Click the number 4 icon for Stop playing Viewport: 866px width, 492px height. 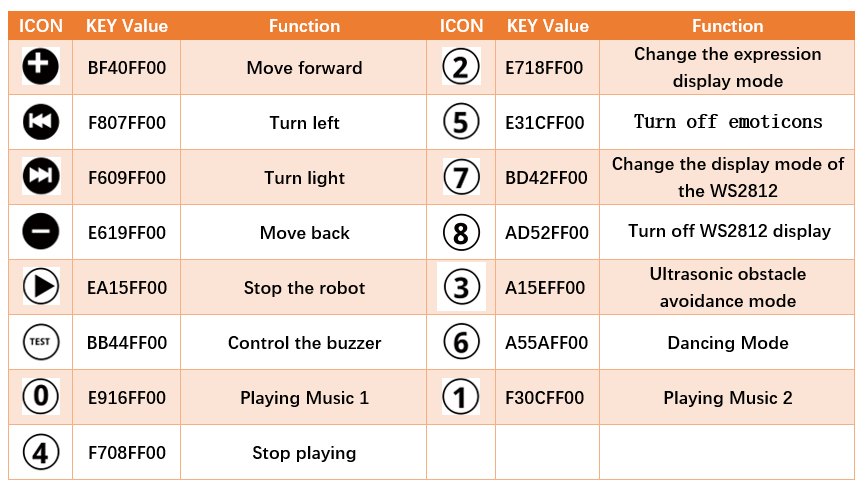pos(40,452)
